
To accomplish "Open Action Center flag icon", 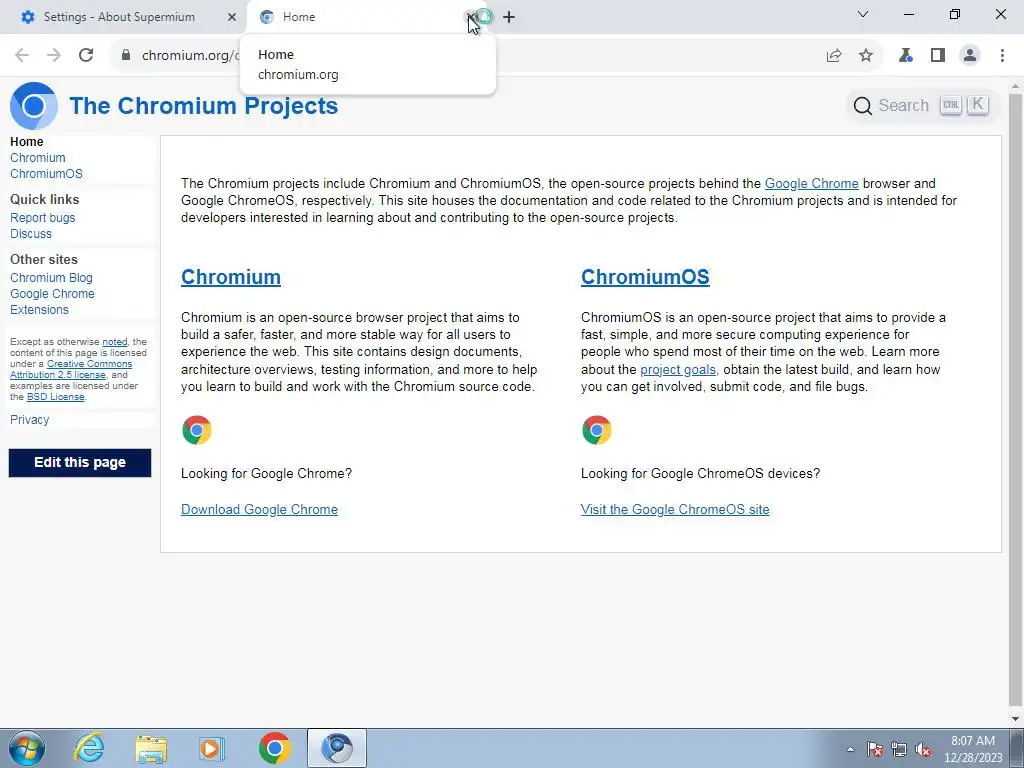I will tap(875, 749).
